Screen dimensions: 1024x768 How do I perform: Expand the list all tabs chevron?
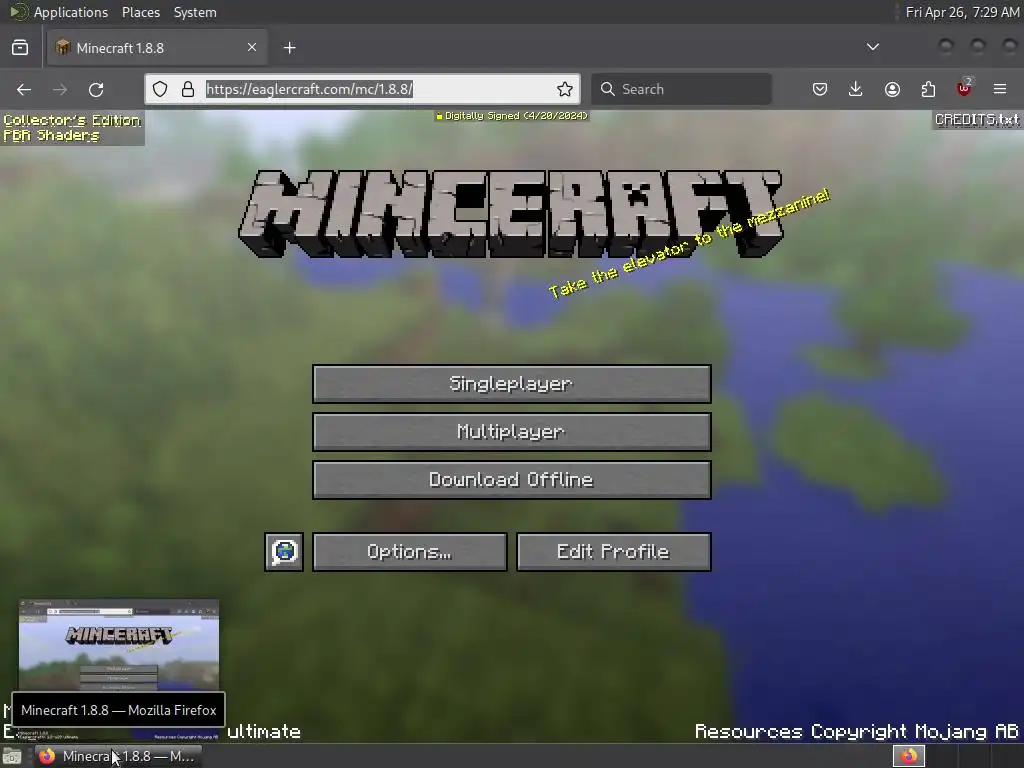pos(872,47)
